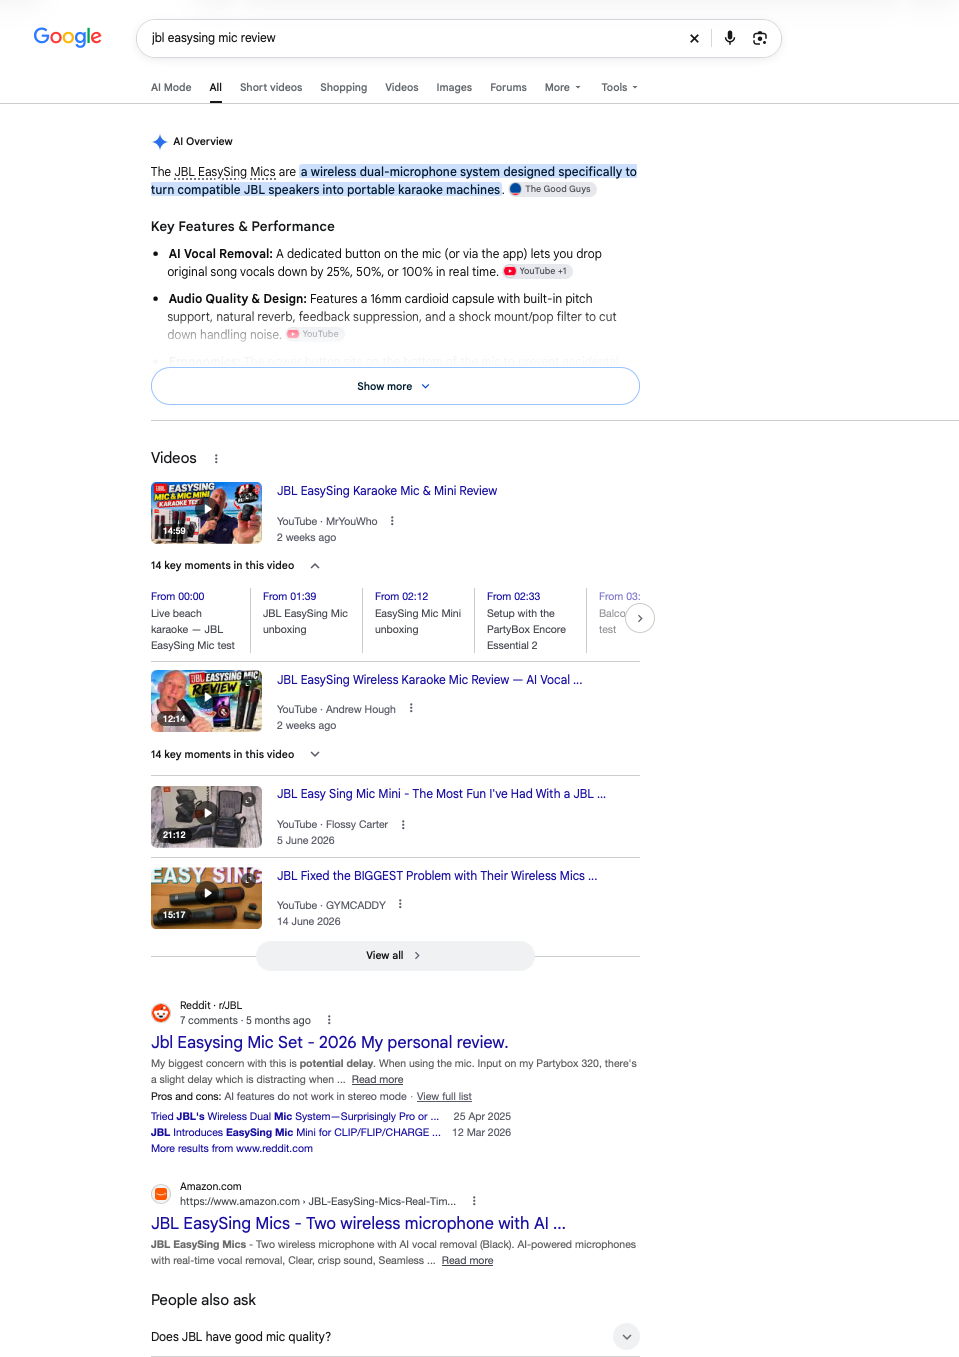Play the GYMCADDY Easy Sing thumbnail
This screenshot has height=1357, width=959.
tap(206, 898)
